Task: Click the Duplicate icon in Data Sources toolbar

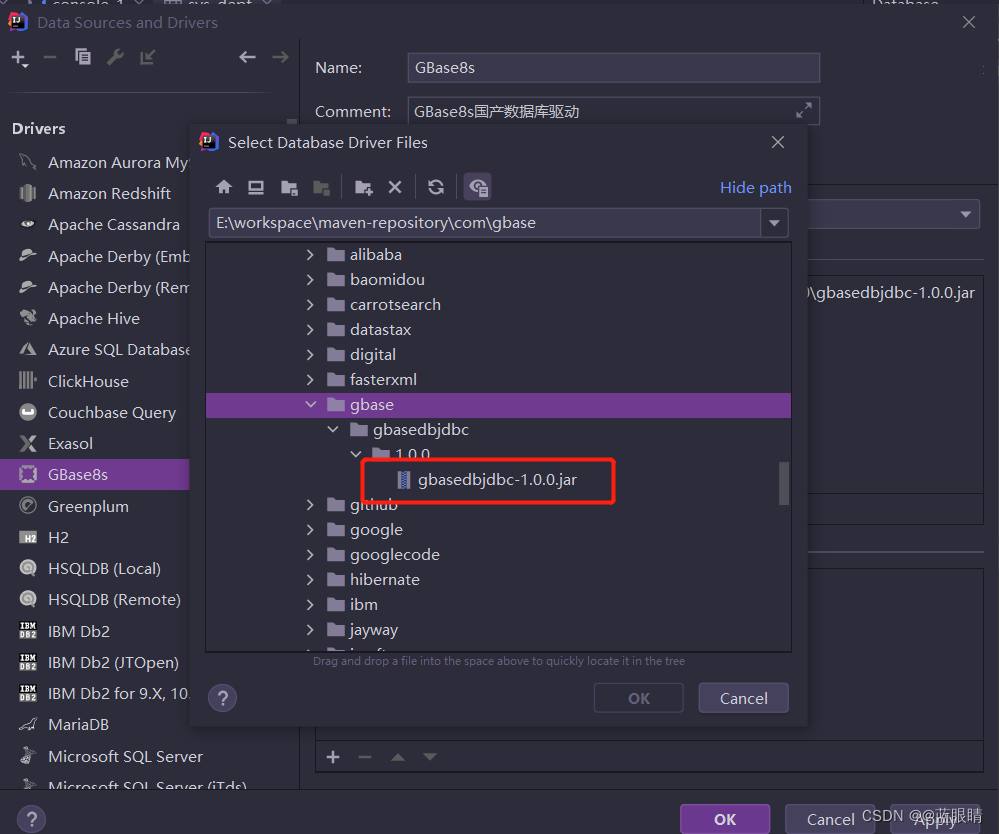Action: (x=83, y=57)
